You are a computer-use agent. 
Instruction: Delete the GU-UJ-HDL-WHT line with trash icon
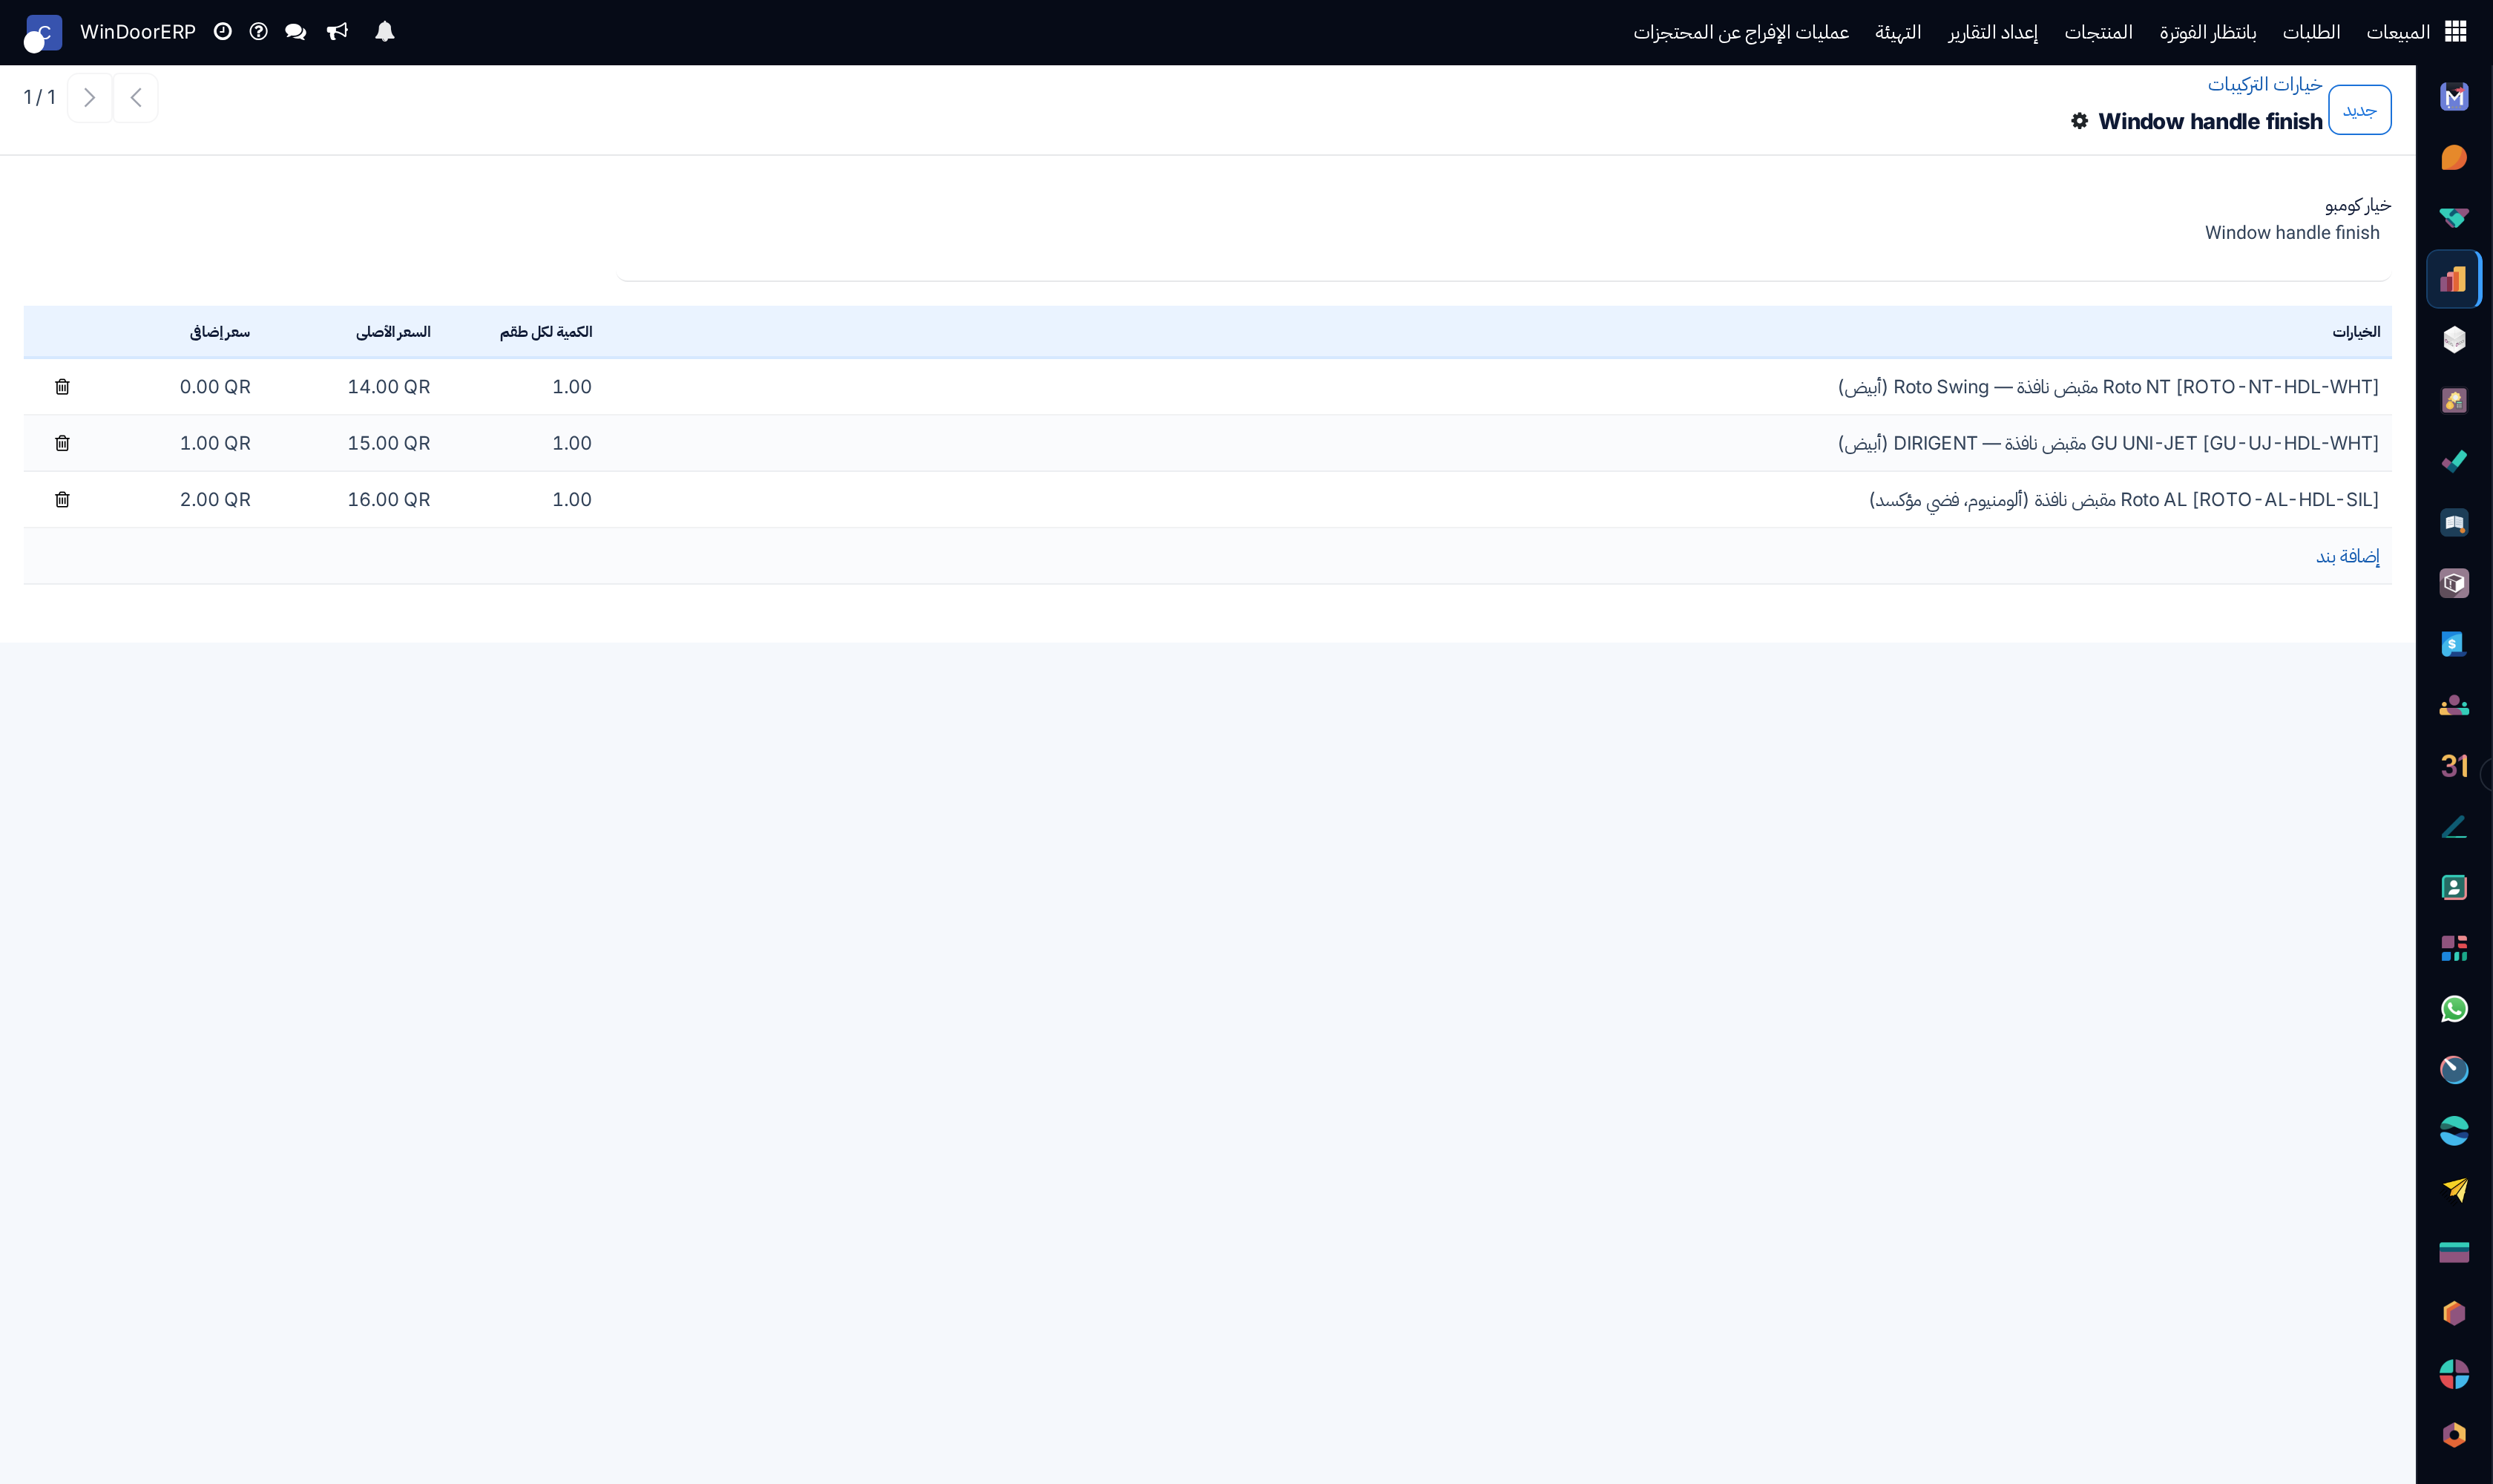[x=62, y=443]
